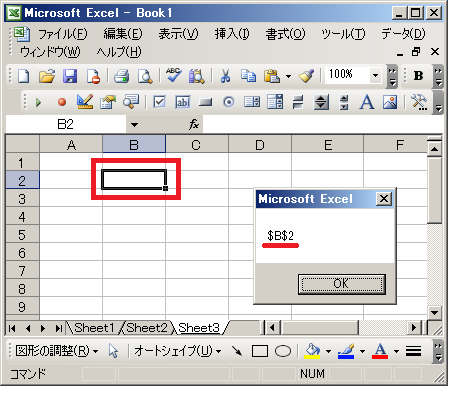Insert a Combo Box control
The width and height of the screenshot is (453, 393).
click(x=275, y=102)
